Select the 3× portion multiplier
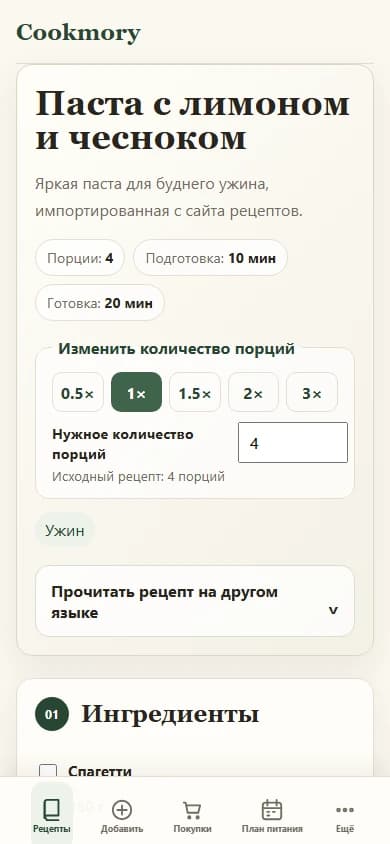Image resolution: width=390 pixels, height=844 pixels. [x=311, y=392]
